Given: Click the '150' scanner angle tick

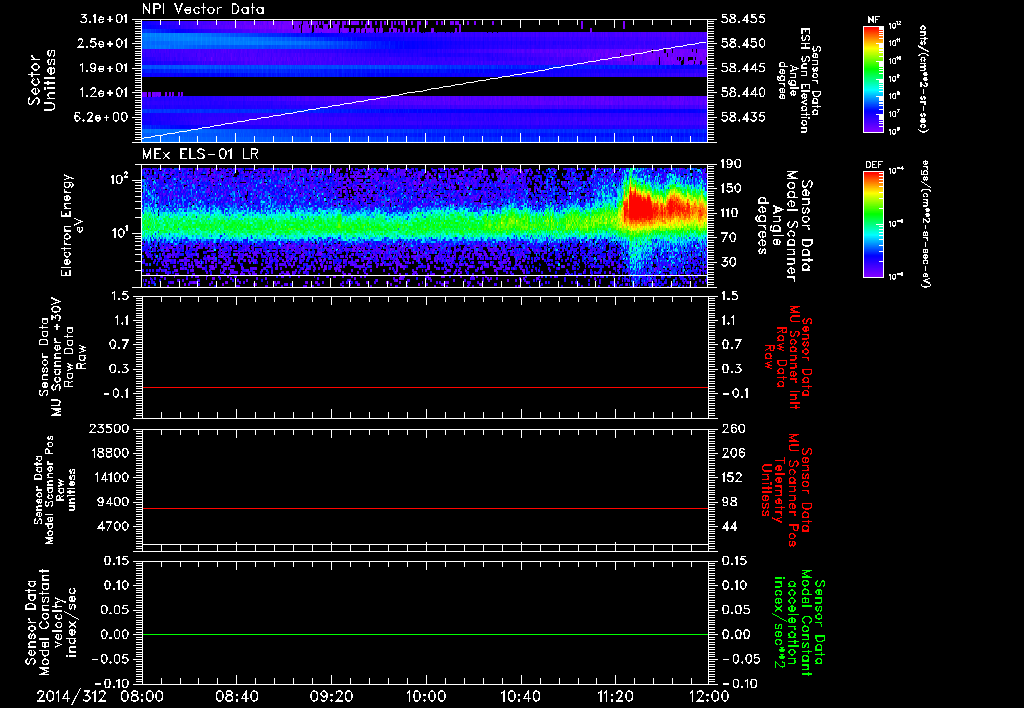Looking at the screenshot, I should coord(732,188).
